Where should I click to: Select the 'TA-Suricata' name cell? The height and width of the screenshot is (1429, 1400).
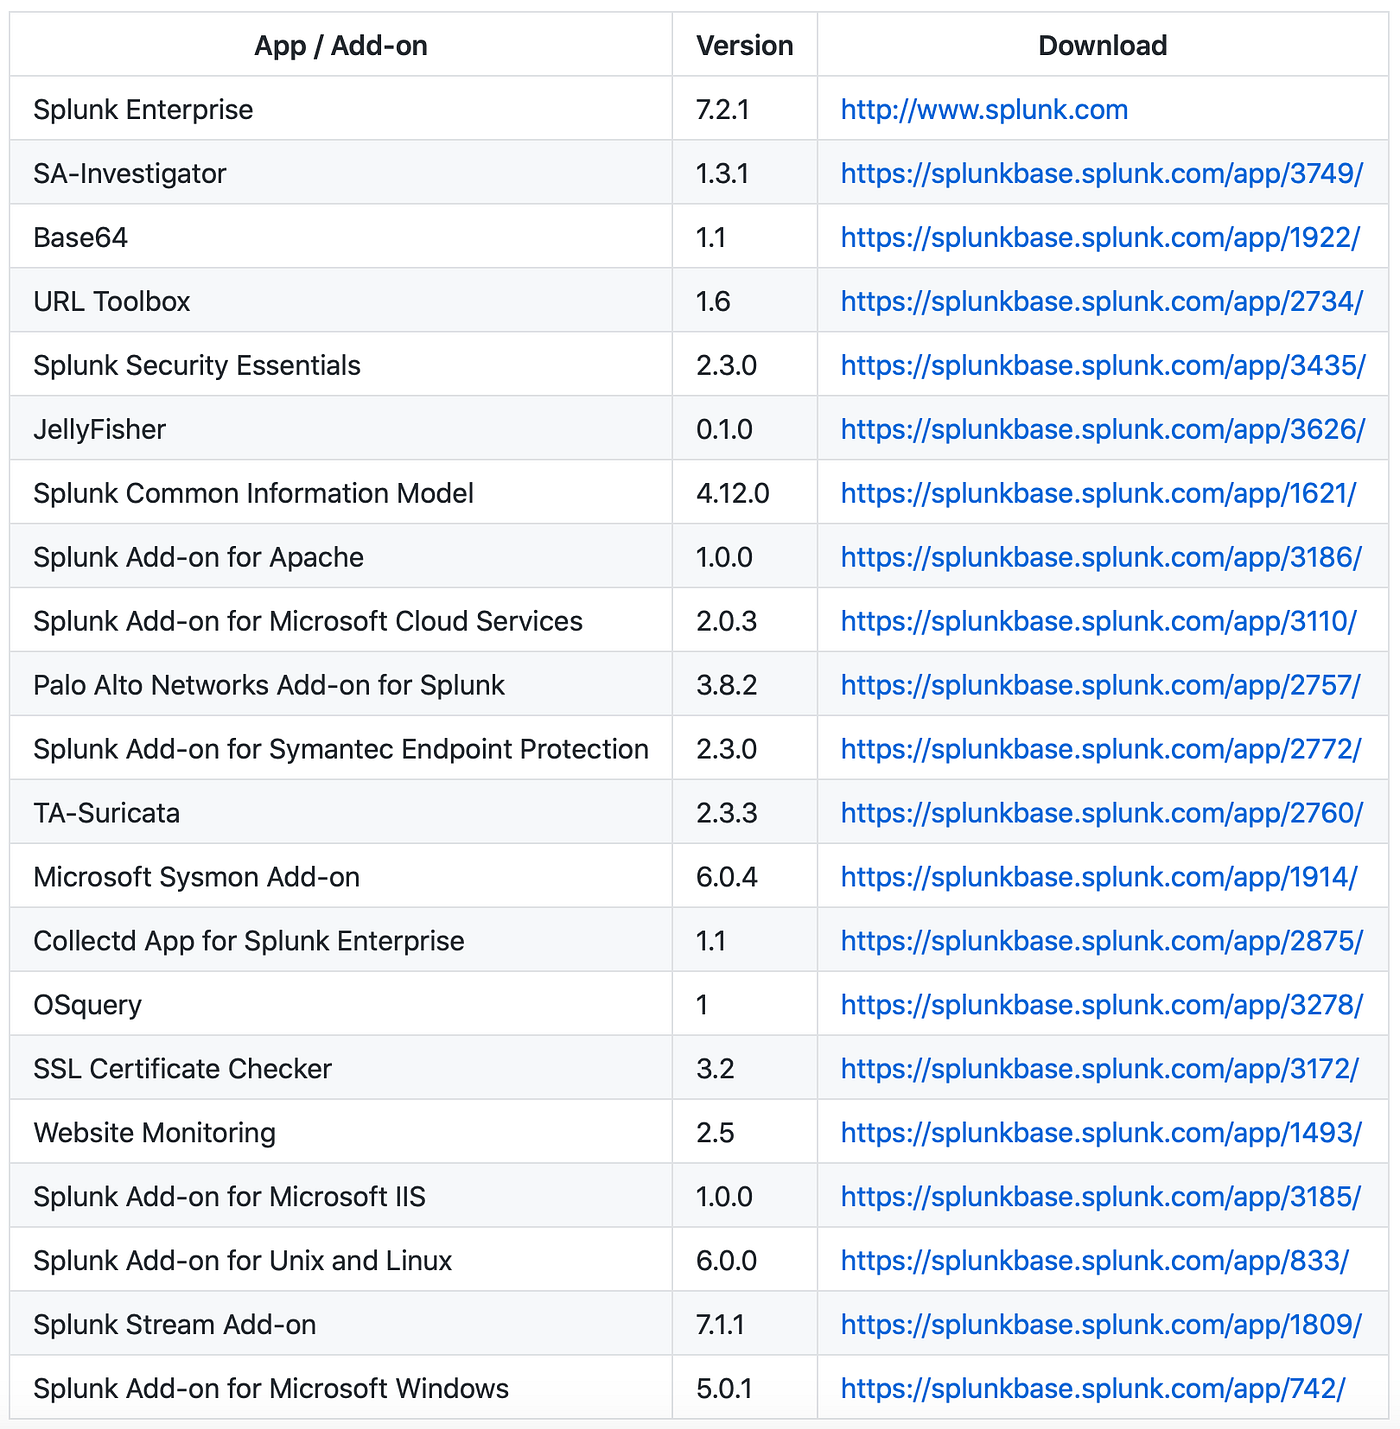tap(341, 813)
